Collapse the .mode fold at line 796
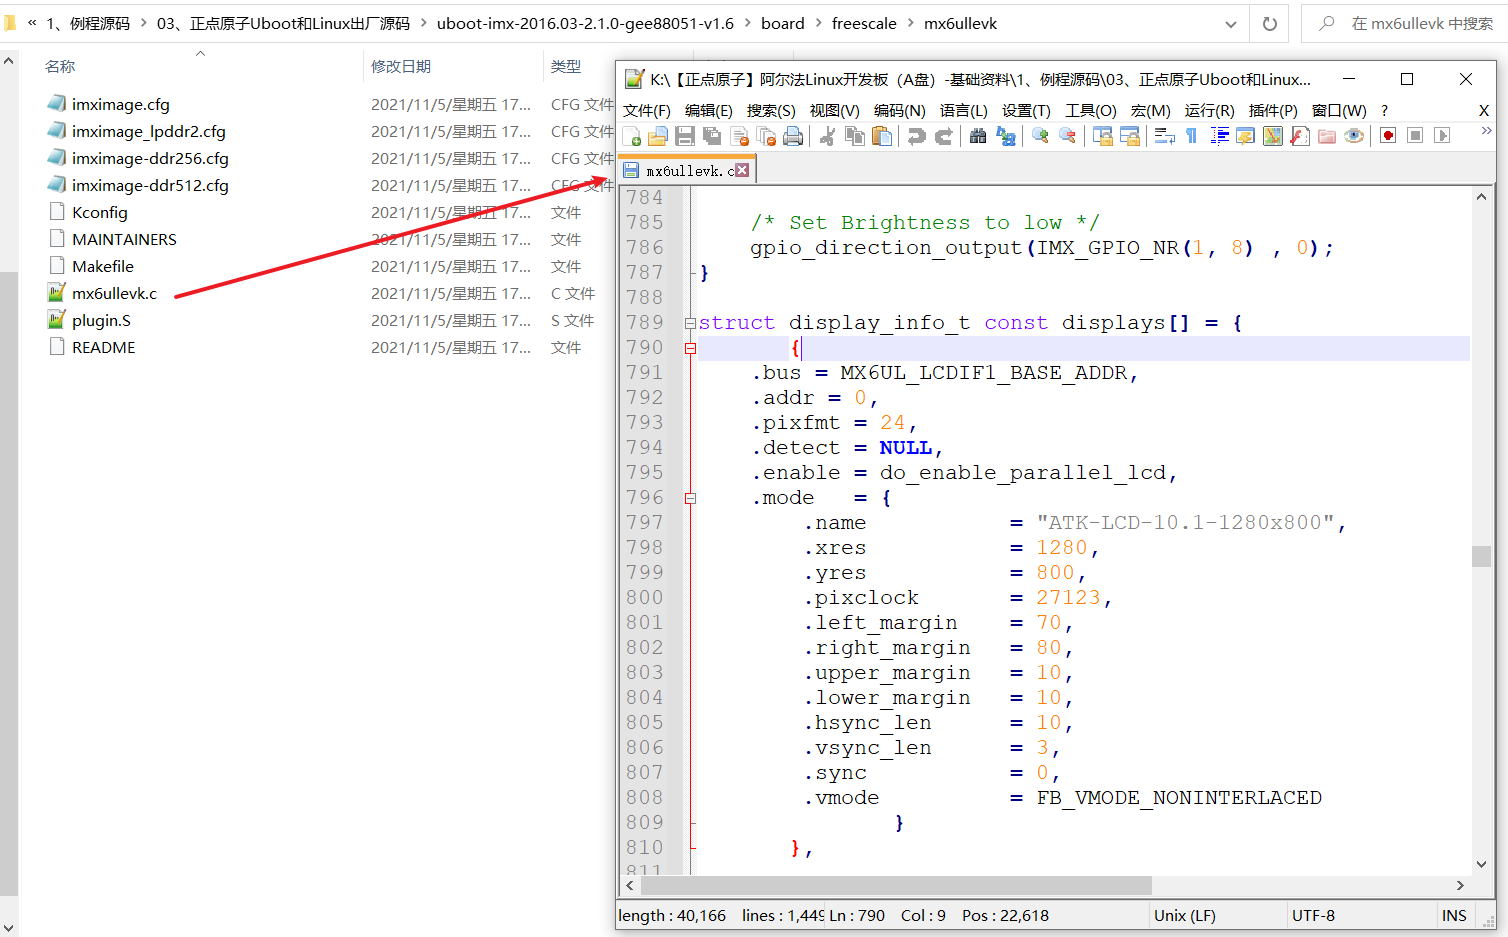1508x937 pixels. coord(690,498)
